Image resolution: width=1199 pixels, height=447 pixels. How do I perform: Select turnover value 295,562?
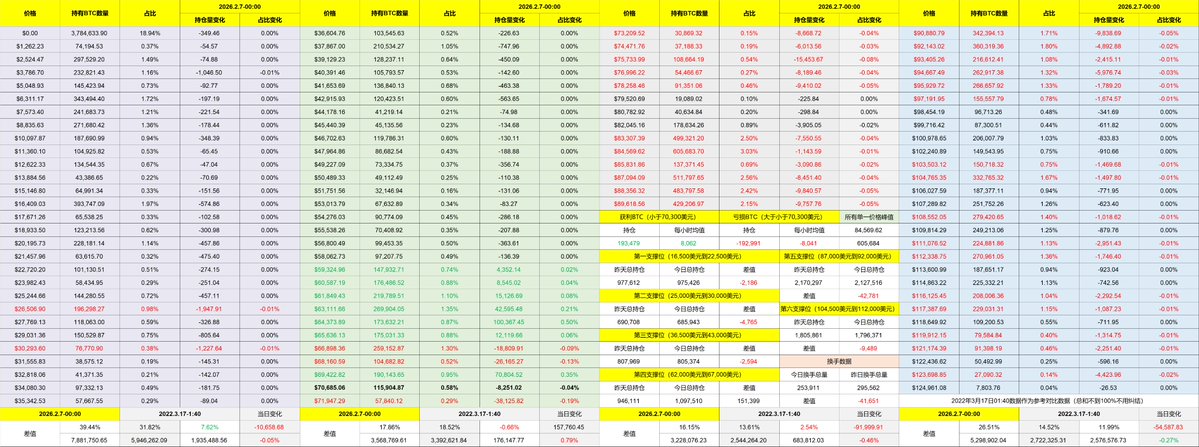(869, 388)
